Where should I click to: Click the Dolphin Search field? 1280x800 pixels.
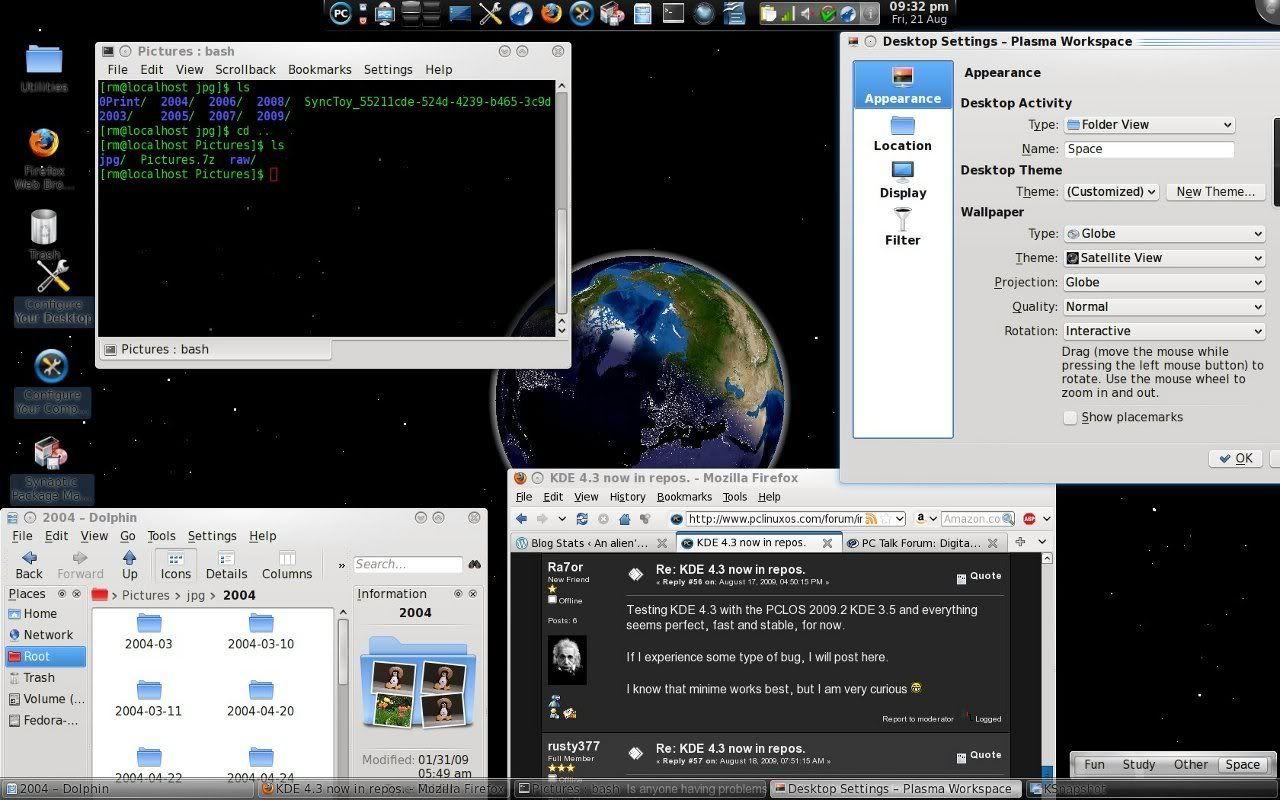[408, 564]
